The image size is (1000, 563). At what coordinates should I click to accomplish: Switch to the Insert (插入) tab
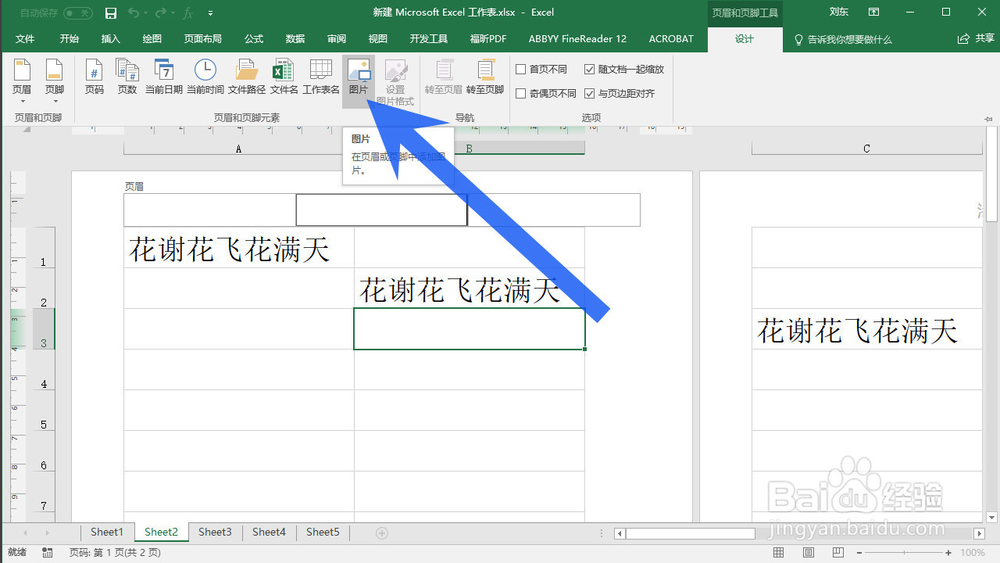point(110,39)
